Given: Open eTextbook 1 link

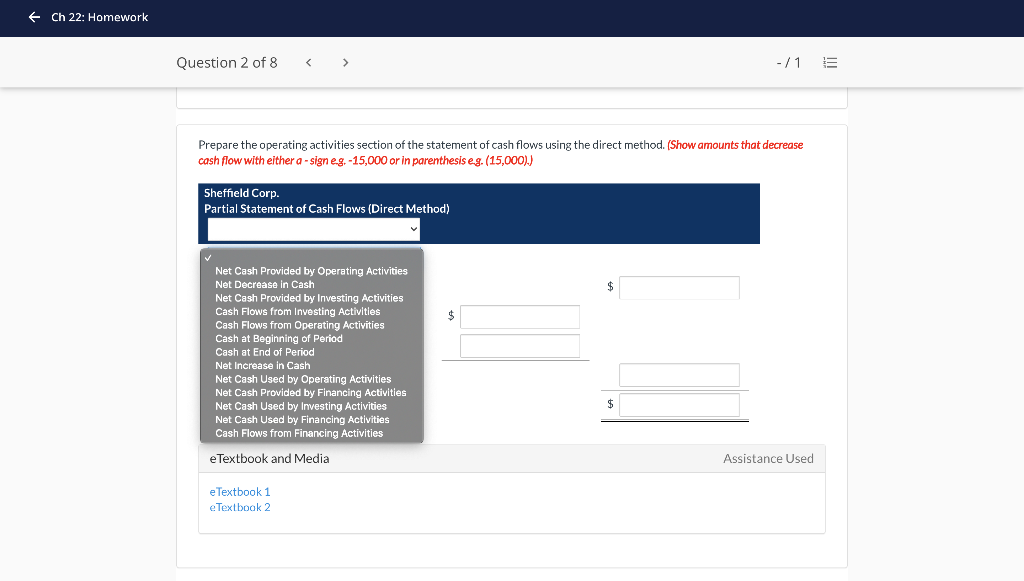Looking at the screenshot, I should pyautogui.click(x=240, y=492).
